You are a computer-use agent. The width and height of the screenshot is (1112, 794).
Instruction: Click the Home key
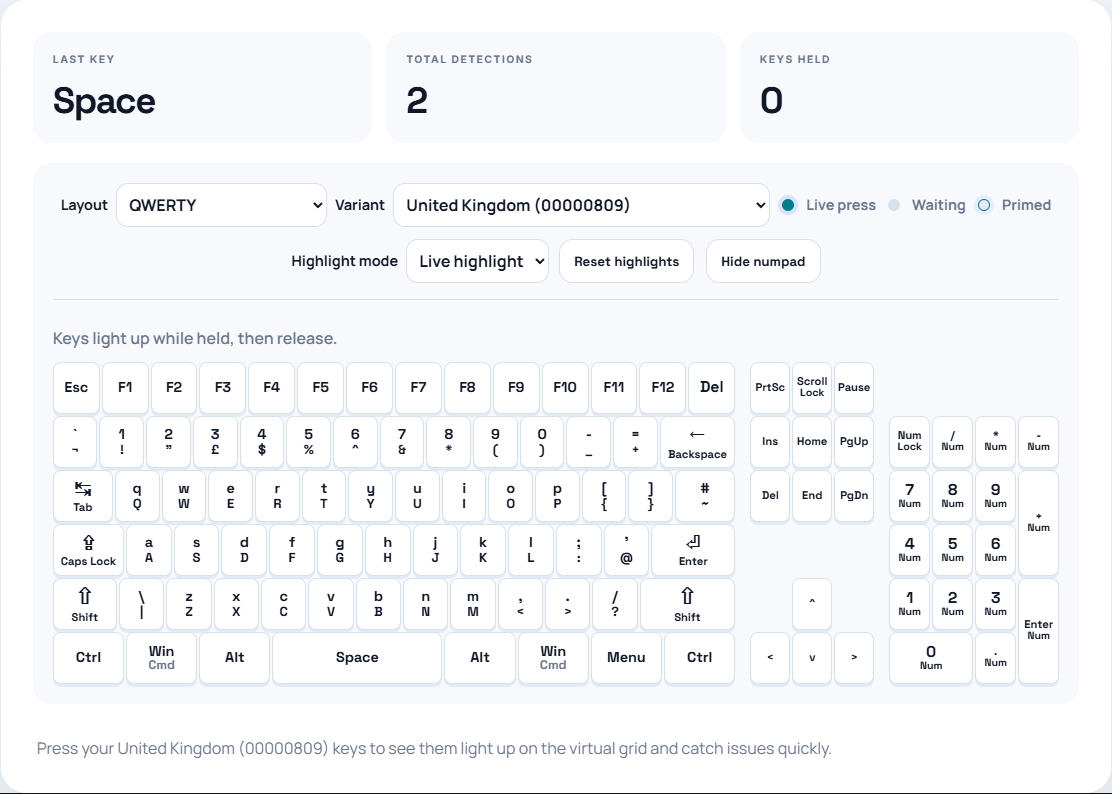[x=812, y=442]
